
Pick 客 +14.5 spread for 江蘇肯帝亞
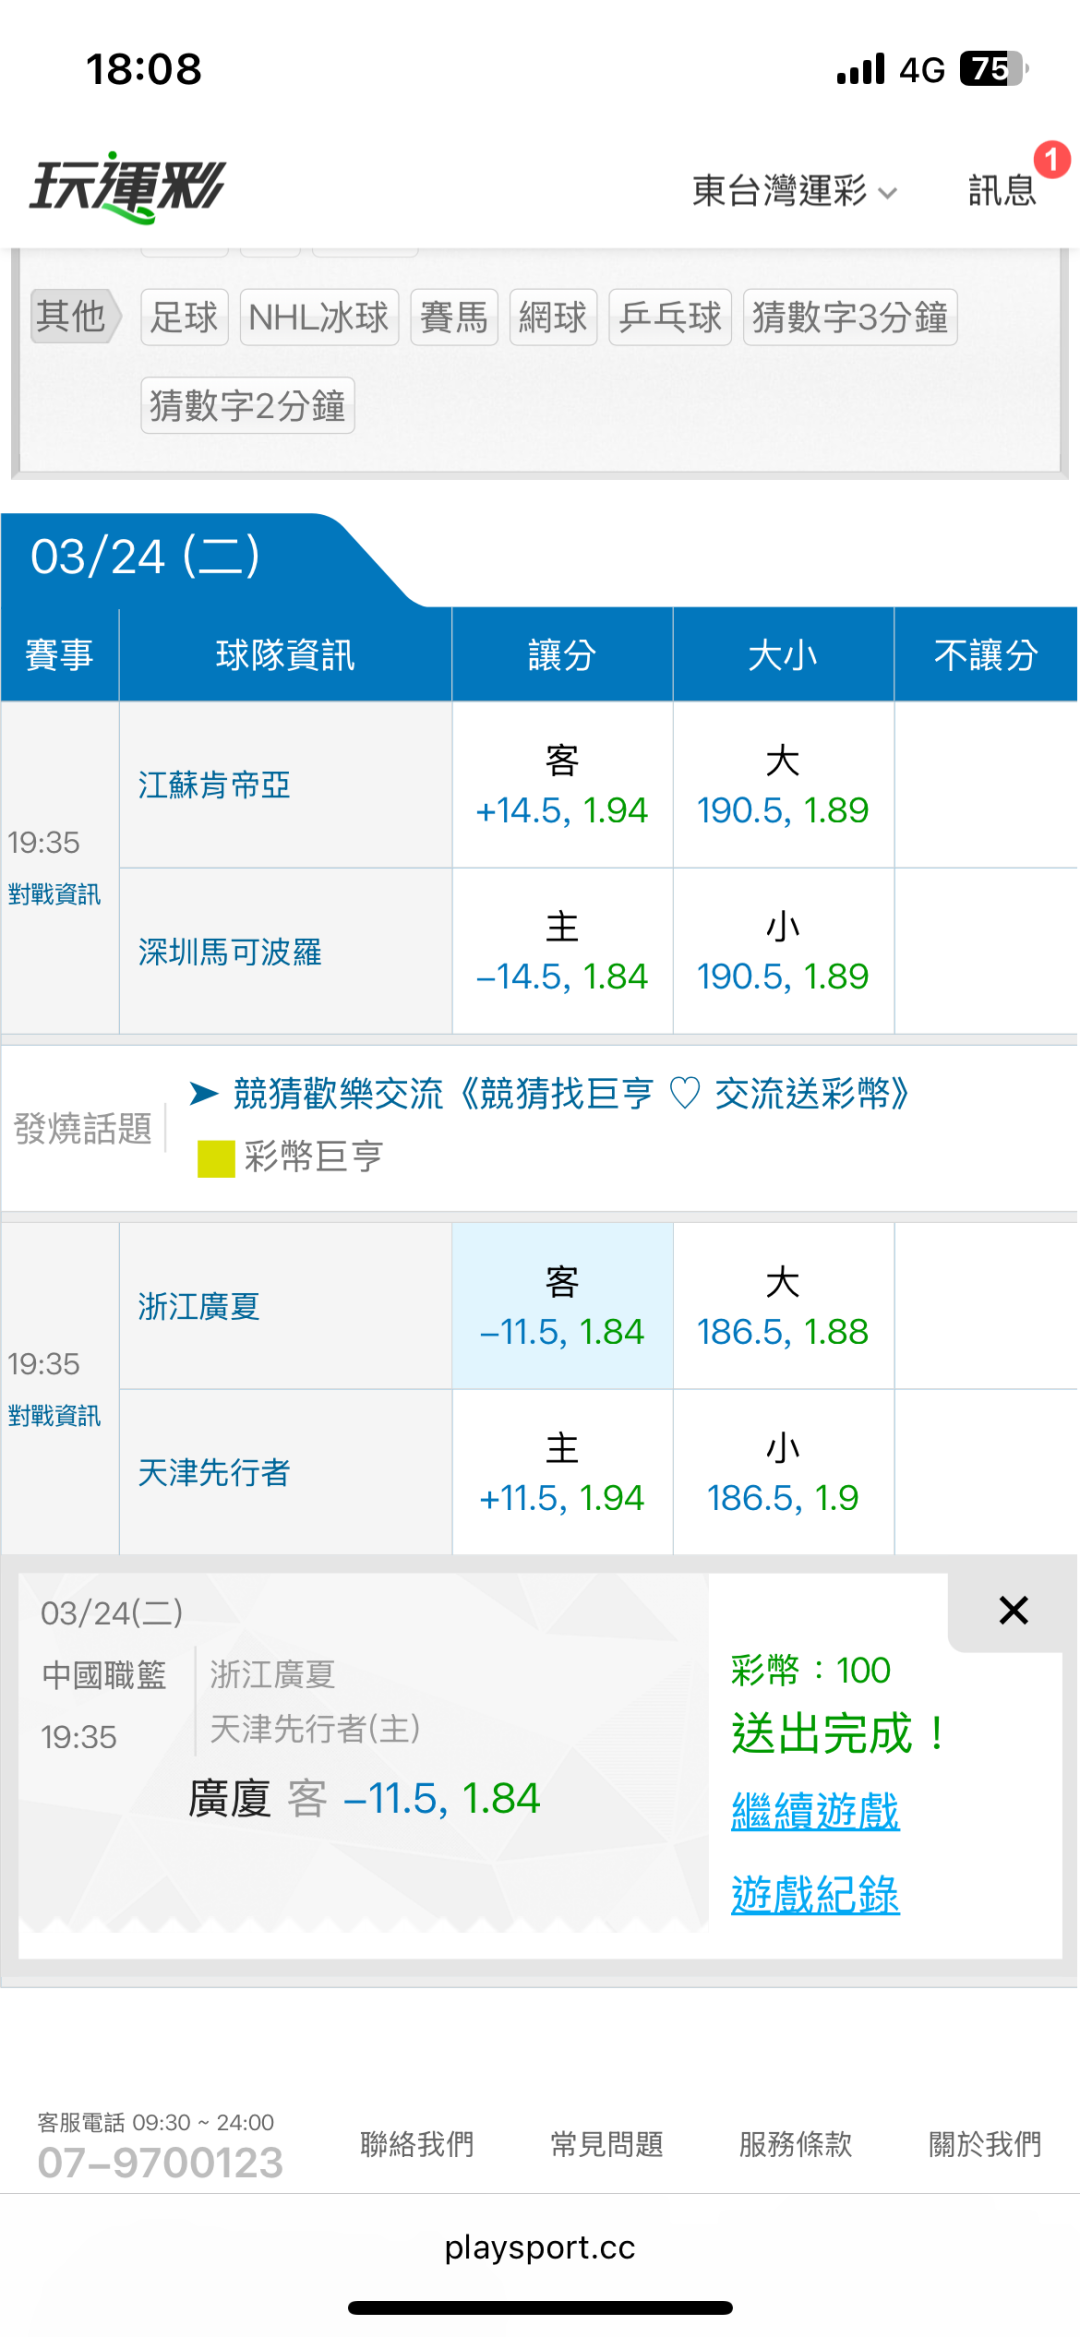[x=562, y=785]
